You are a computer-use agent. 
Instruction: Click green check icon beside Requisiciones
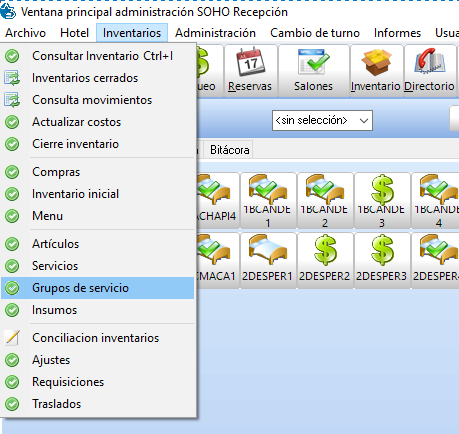[x=12, y=382]
